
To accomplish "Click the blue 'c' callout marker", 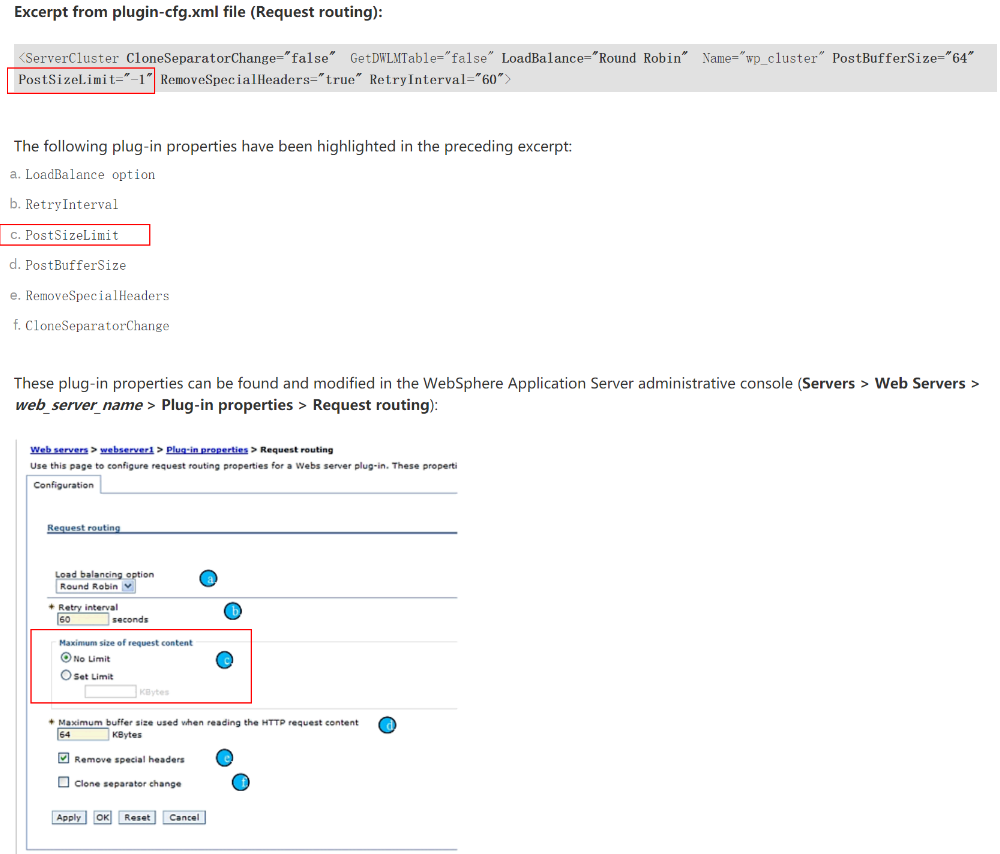I will tap(224, 660).
